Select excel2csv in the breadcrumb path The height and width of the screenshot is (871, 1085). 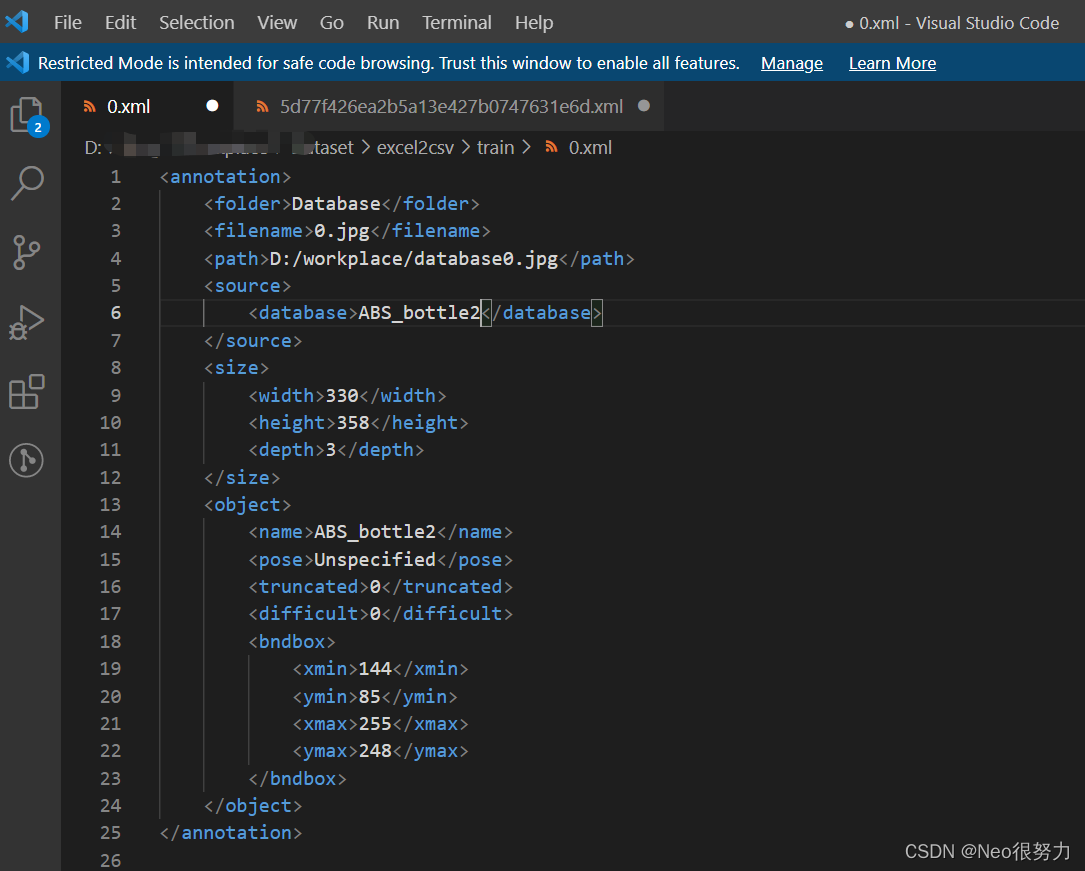tap(415, 148)
